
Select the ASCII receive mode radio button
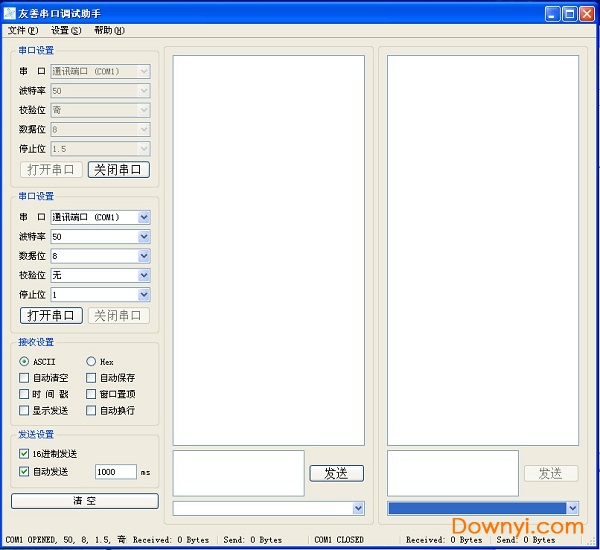(x=25, y=362)
